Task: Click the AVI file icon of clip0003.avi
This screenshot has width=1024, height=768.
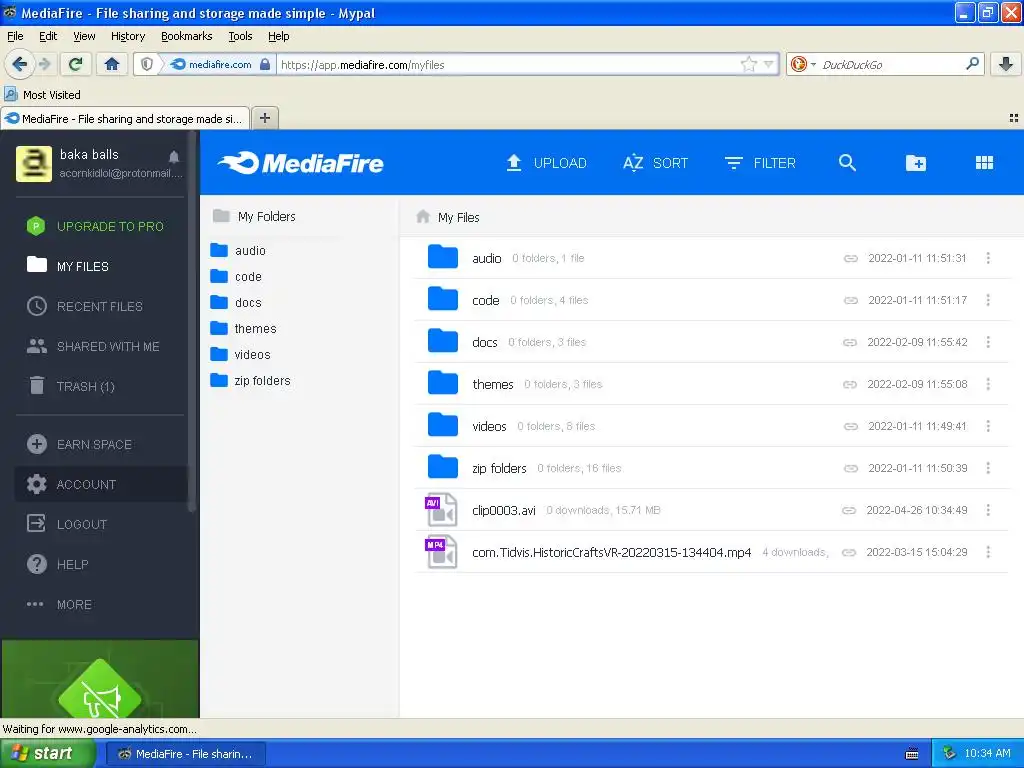Action: pos(441,510)
